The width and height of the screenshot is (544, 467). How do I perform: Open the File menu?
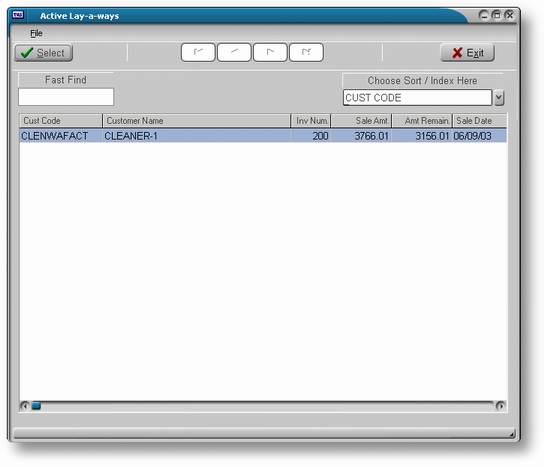36,33
